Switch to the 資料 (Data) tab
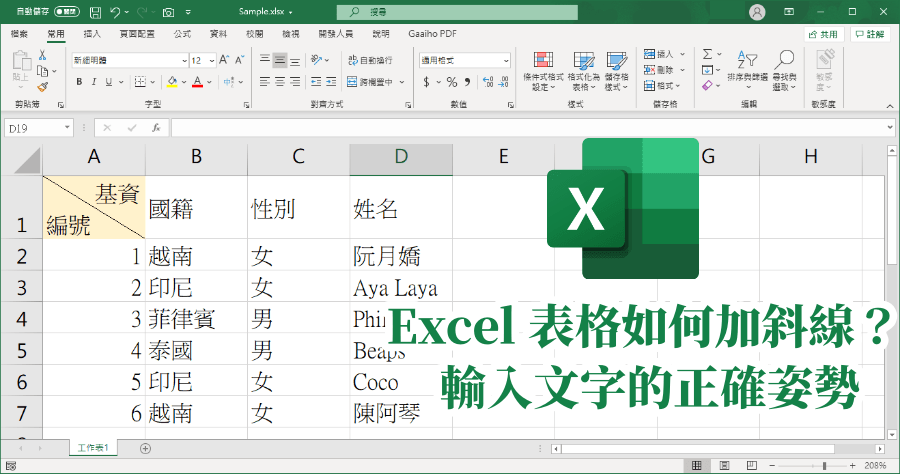900x474 pixels. [218, 34]
